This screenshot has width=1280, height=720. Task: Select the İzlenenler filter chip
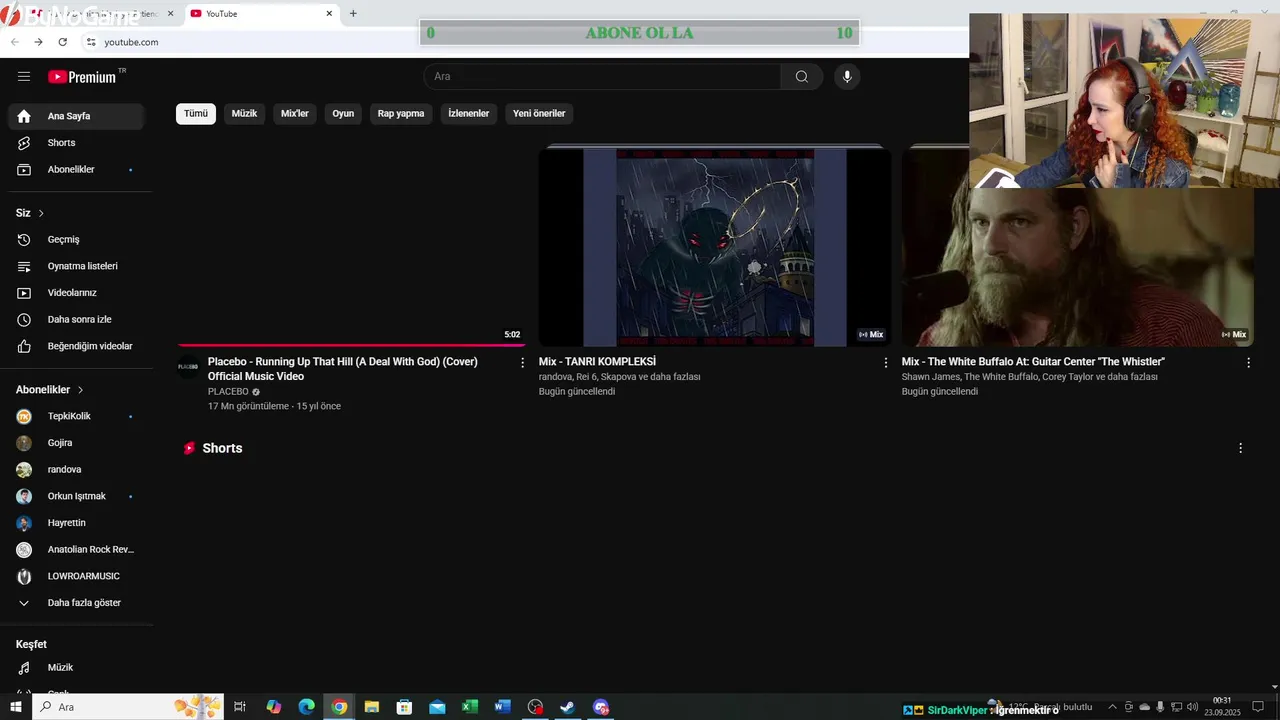(x=468, y=114)
